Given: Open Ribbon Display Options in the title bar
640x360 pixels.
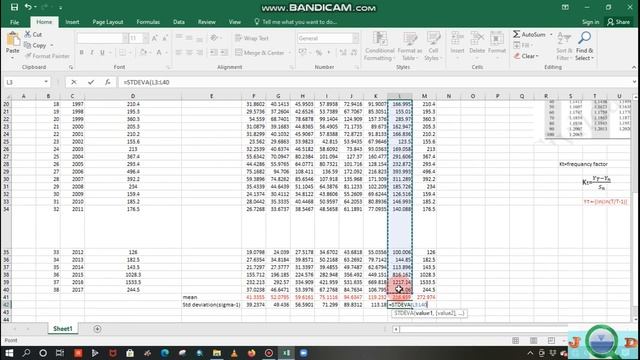Looking at the screenshot, I should point(565,7).
